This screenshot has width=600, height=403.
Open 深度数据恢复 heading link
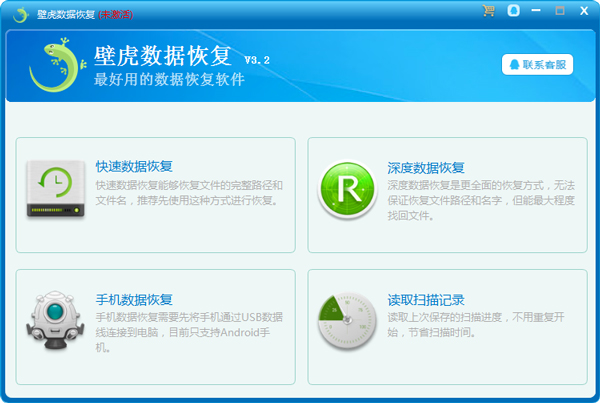[426, 168]
